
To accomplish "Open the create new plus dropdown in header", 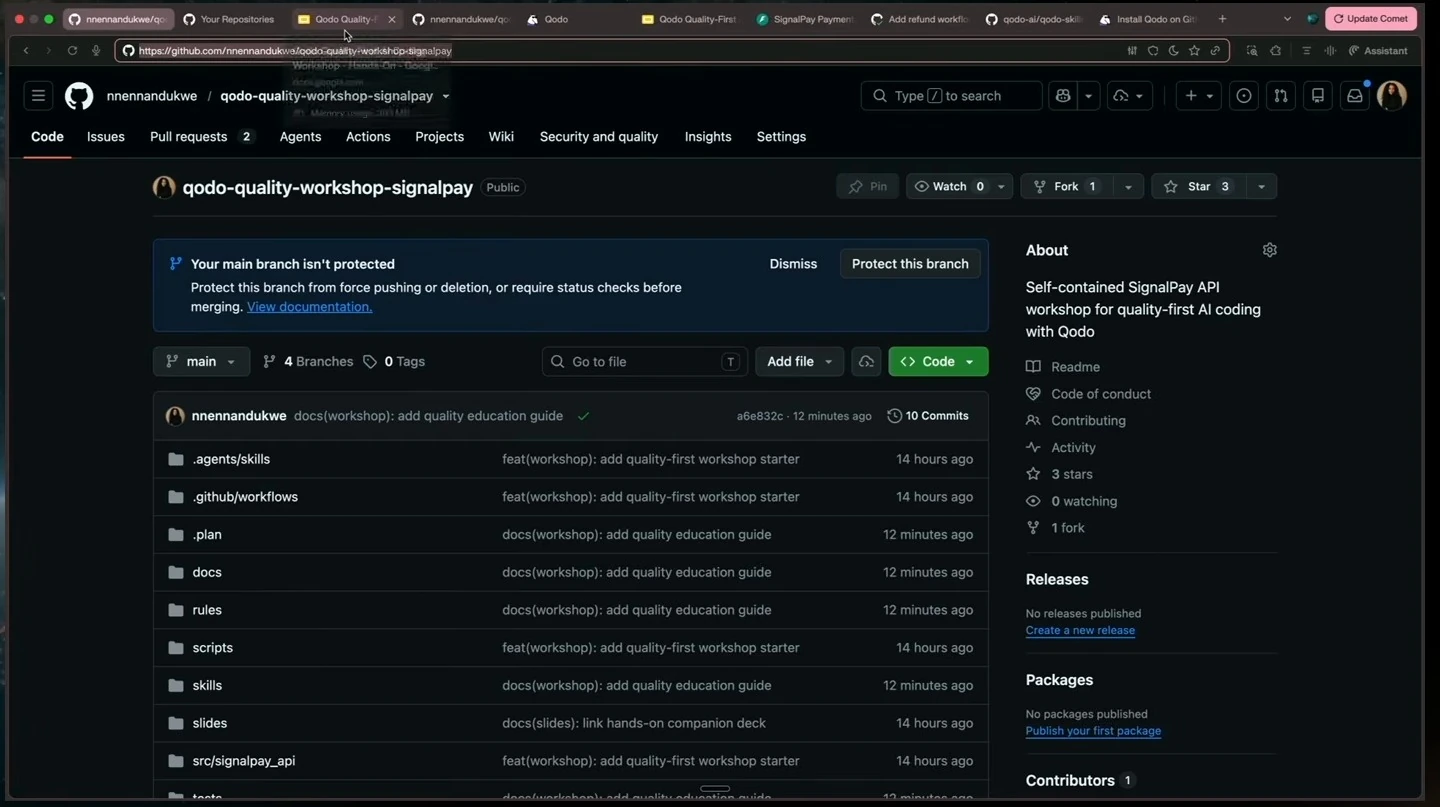I will pos(1198,96).
